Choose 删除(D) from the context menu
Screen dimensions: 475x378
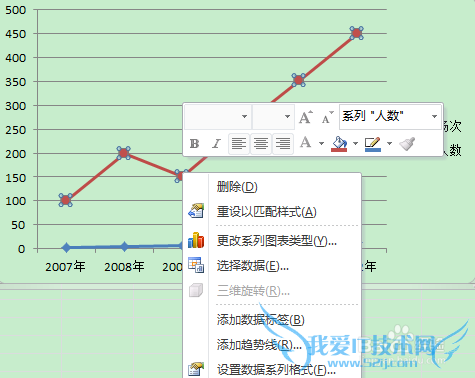tap(272, 187)
